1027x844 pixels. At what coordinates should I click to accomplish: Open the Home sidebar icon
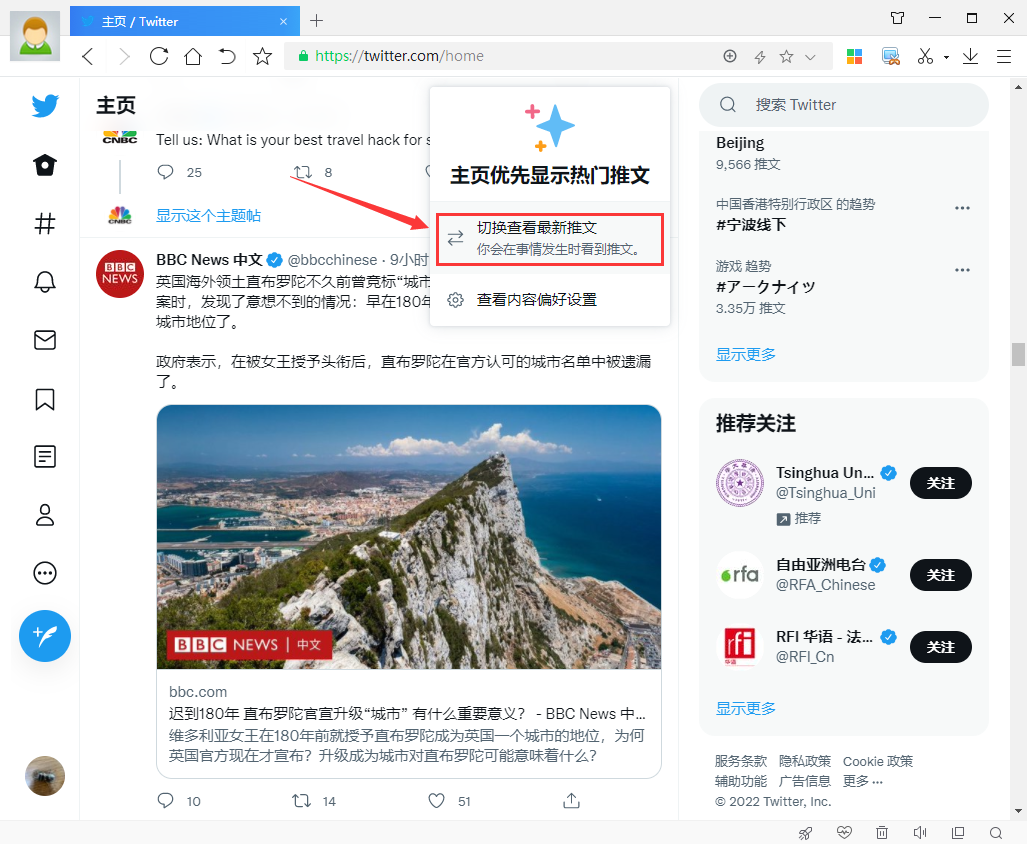[x=45, y=165]
